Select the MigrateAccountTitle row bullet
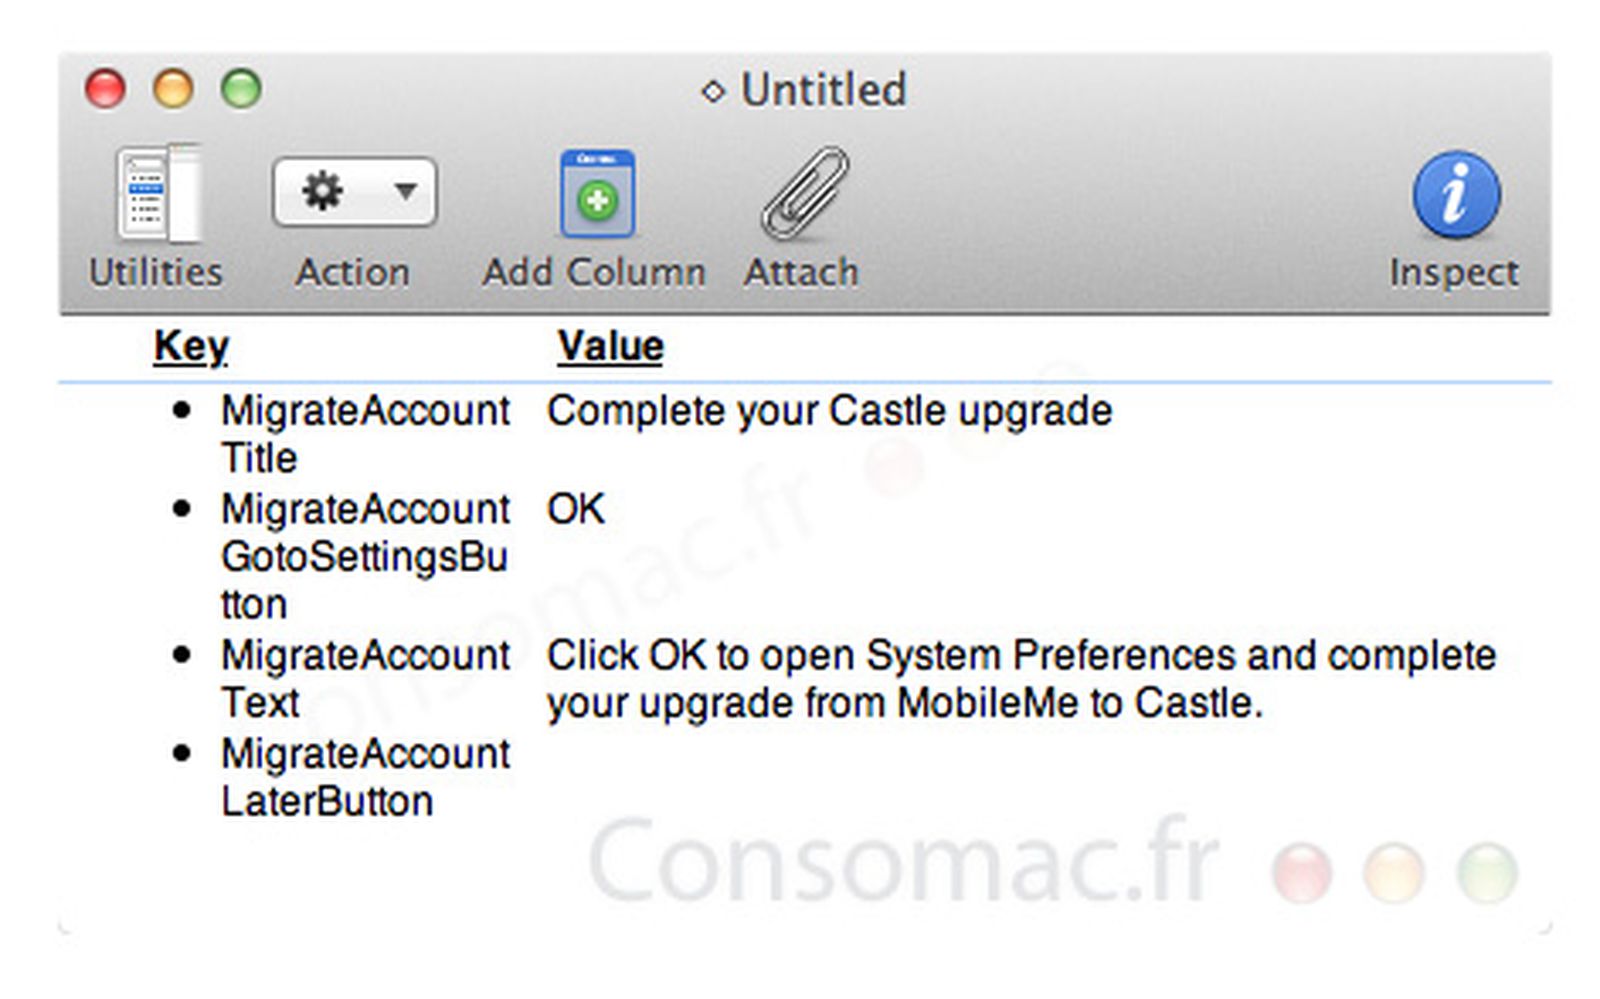The height and width of the screenshot is (999, 1600). pyautogui.click(x=181, y=409)
